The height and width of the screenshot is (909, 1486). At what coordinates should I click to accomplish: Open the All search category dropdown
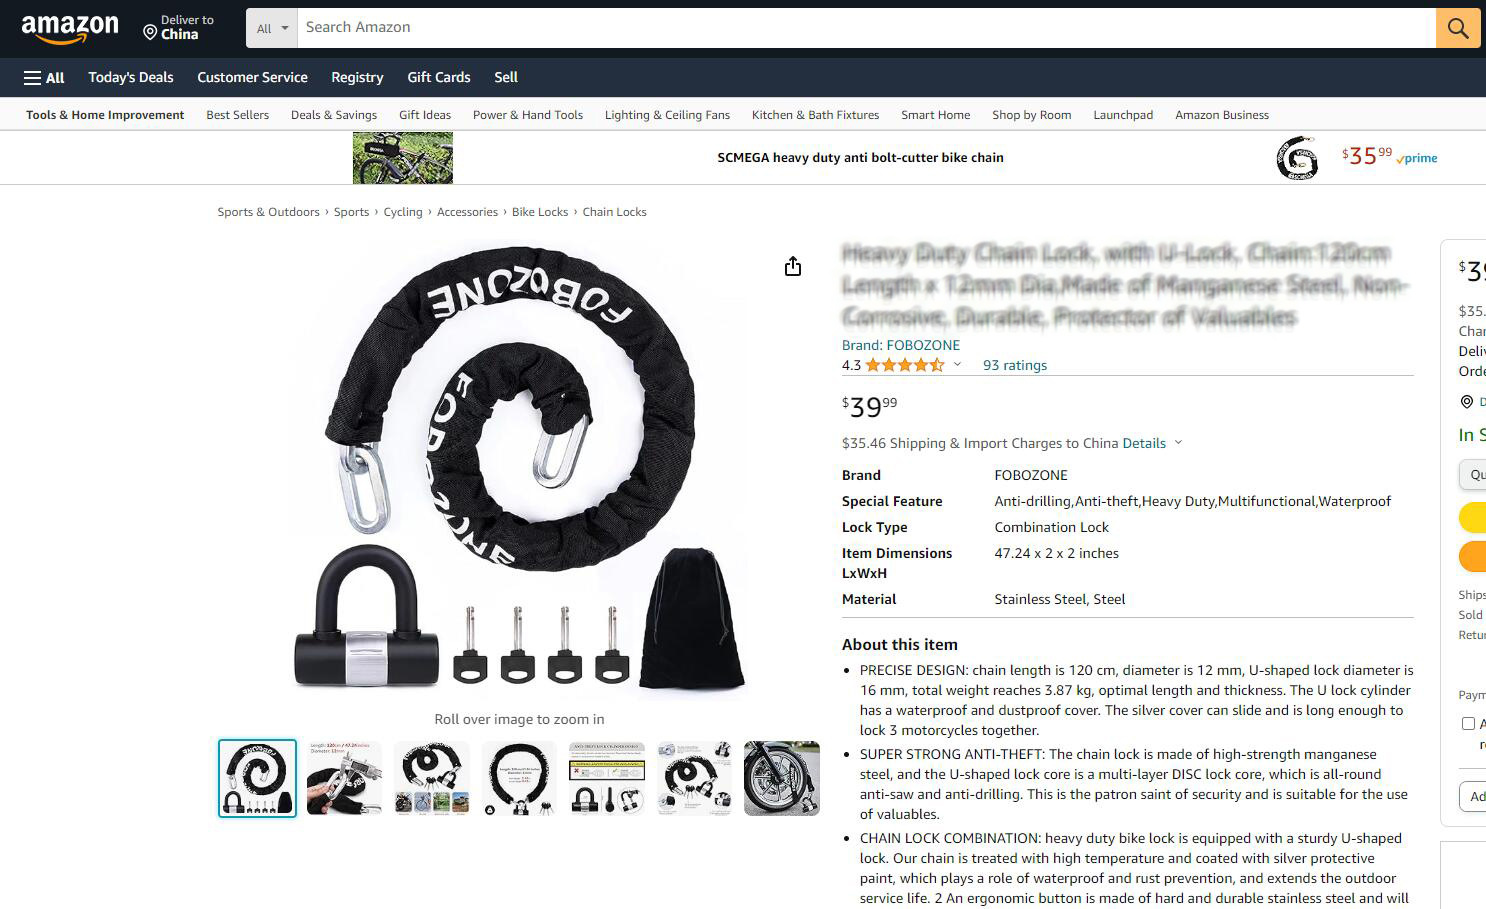272,28
